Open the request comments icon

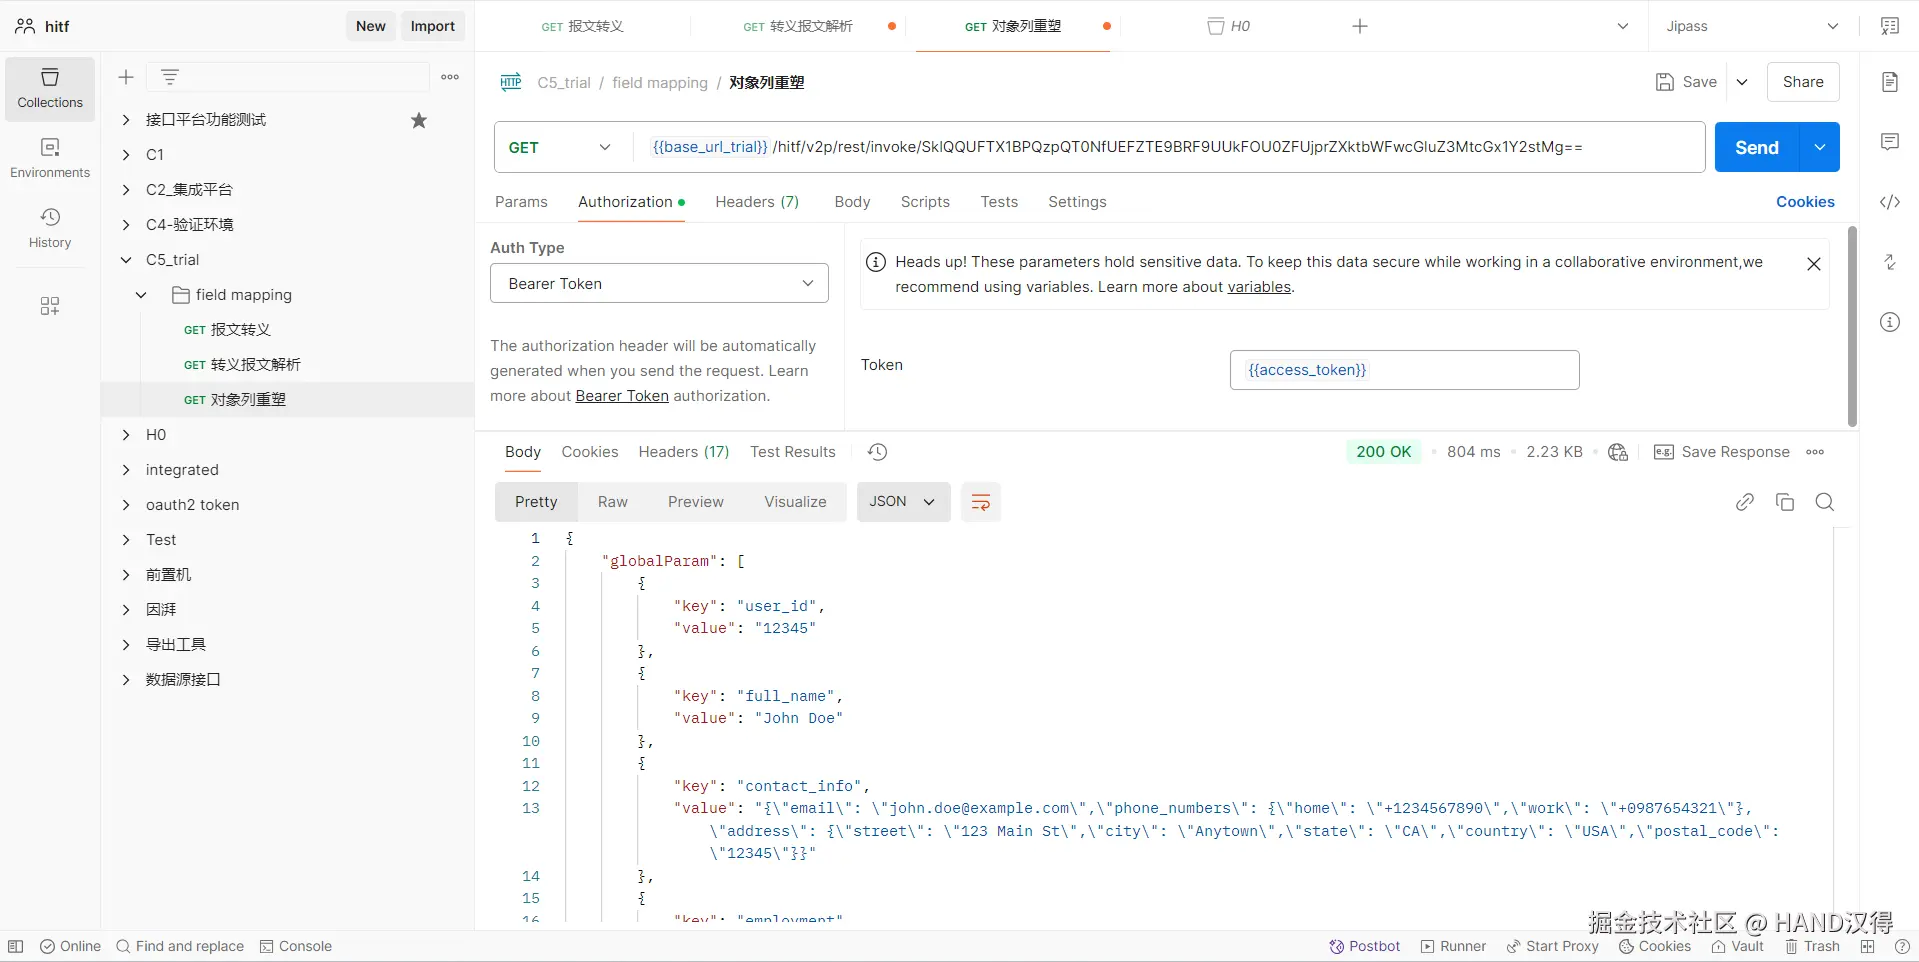tap(1889, 142)
